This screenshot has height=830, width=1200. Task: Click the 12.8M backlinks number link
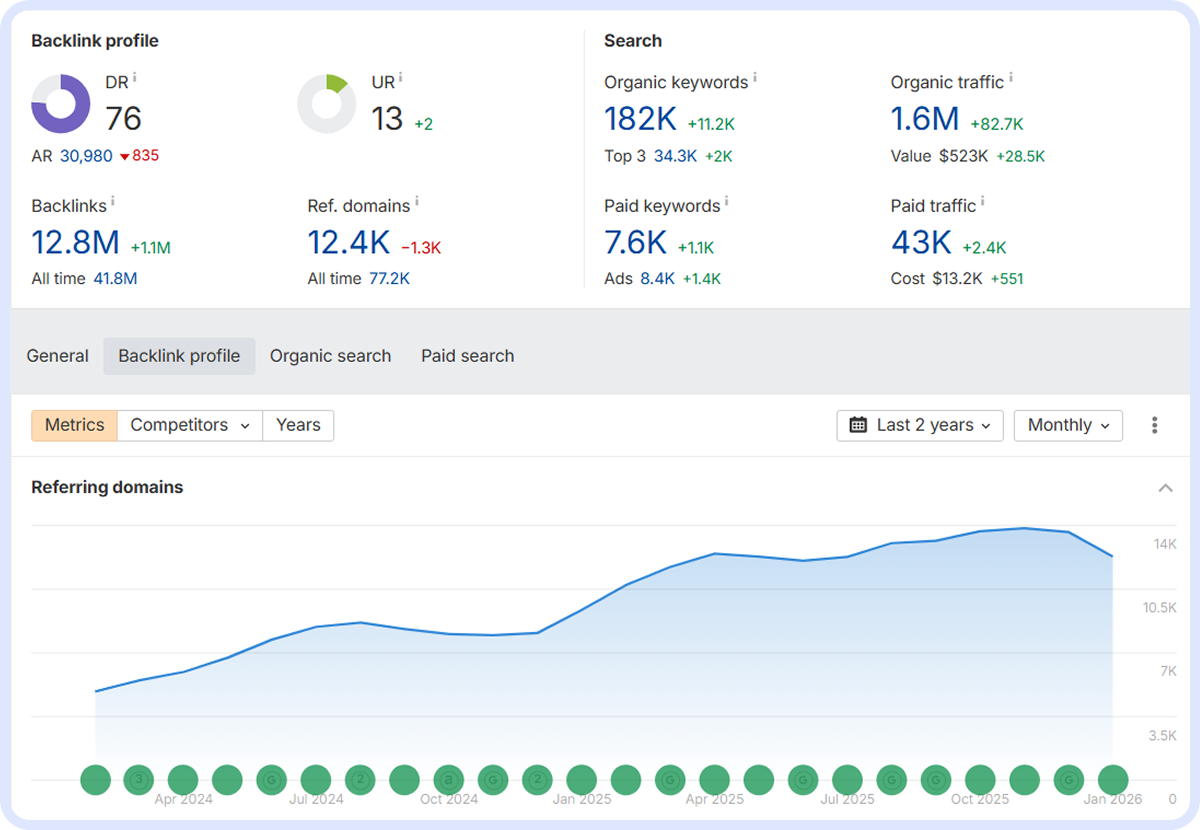pyautogui.click(x=75, y=243)
